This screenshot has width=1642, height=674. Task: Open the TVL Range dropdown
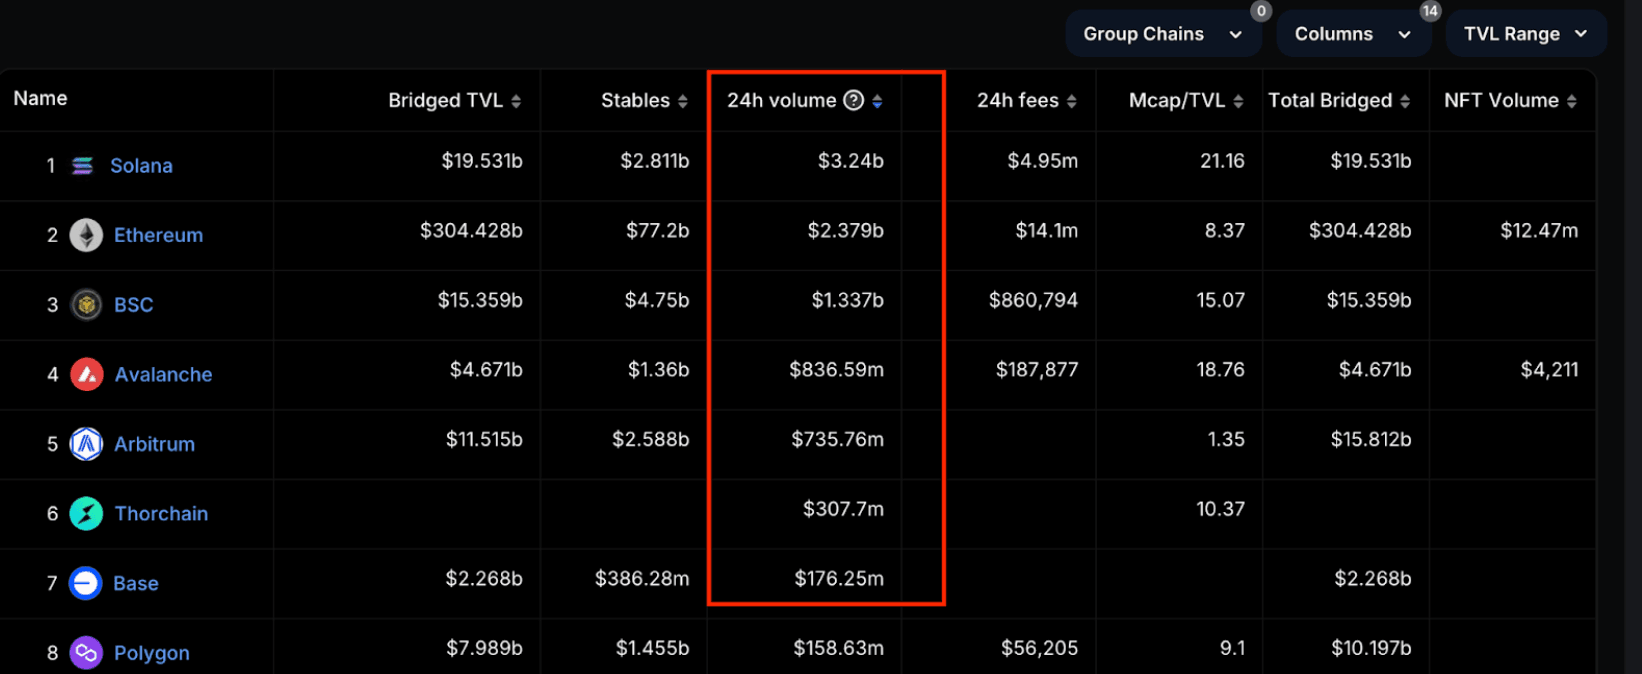click(1525, 34)
